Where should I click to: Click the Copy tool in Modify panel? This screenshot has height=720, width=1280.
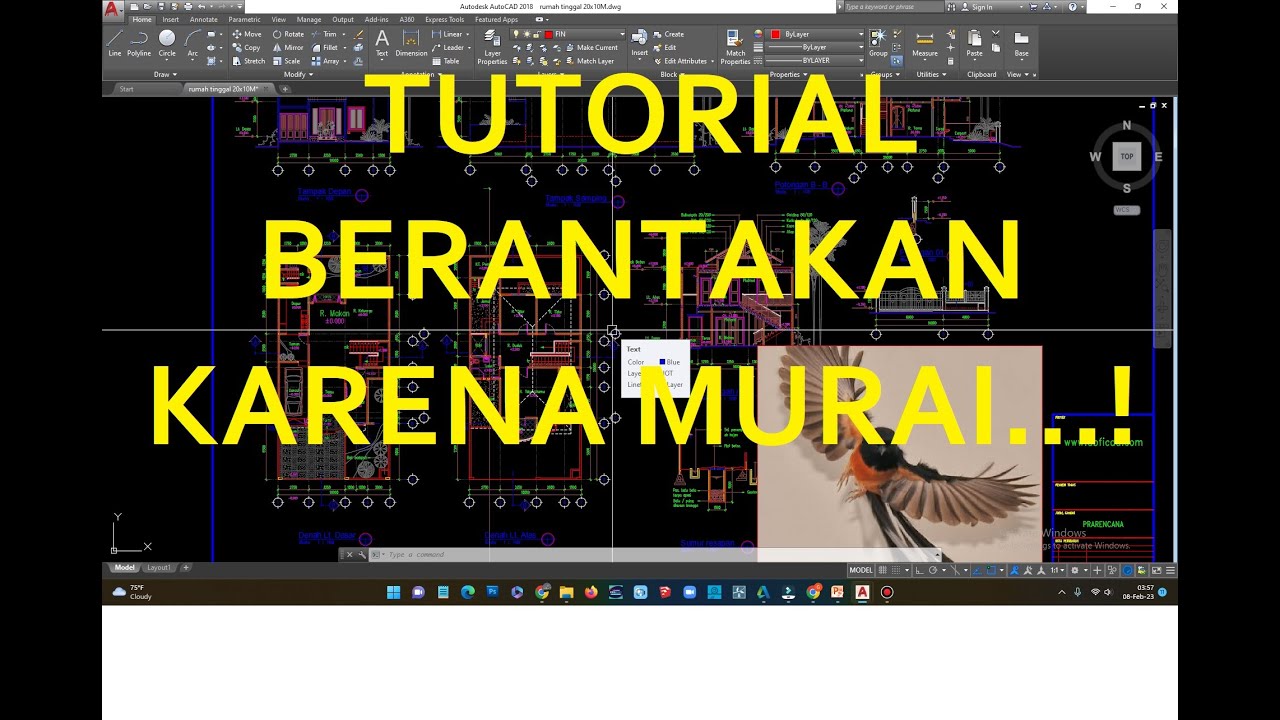[x=246, y=47]
